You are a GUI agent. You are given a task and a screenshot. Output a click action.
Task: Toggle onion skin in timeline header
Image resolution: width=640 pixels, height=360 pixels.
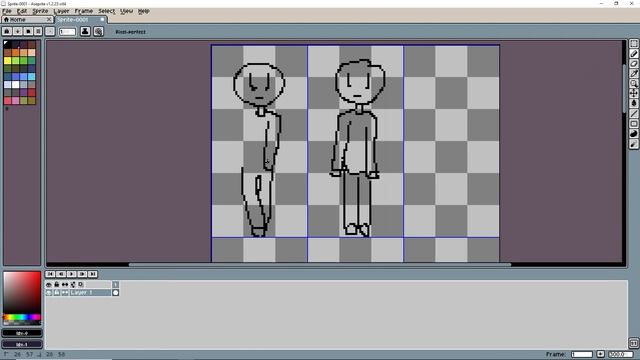(73, 284)
